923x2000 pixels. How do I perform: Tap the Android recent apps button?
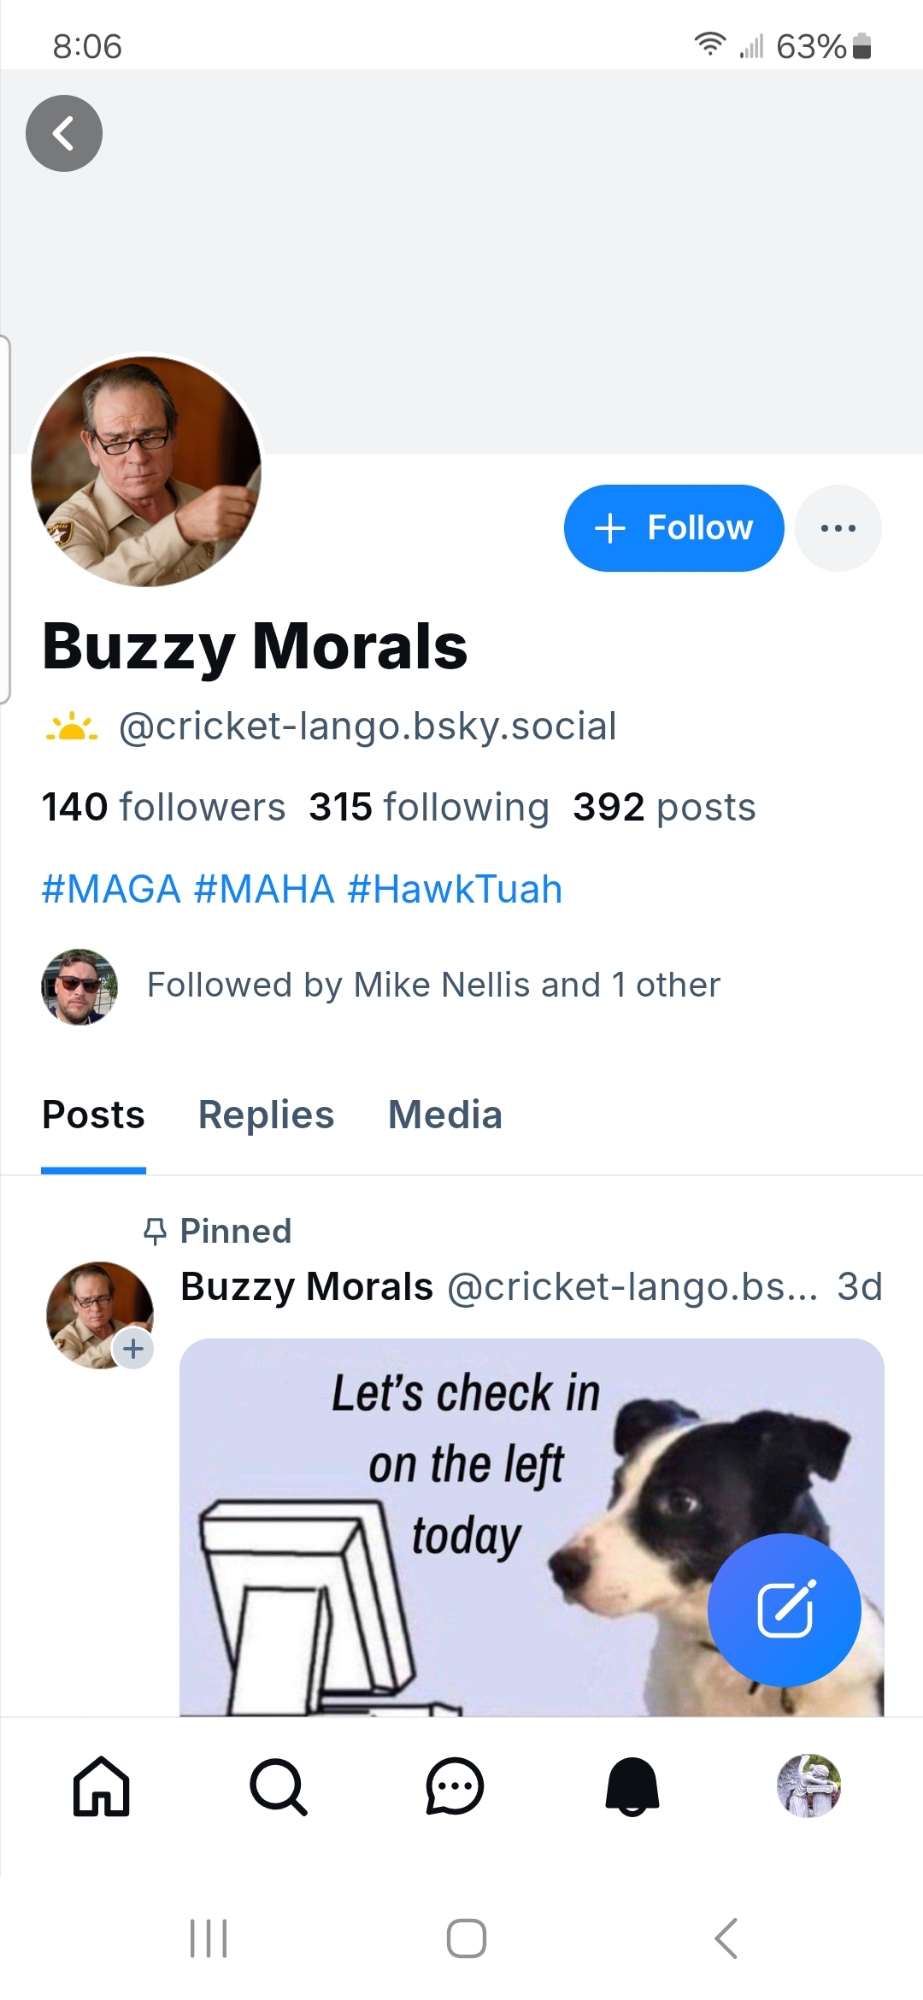[209, 1938]
